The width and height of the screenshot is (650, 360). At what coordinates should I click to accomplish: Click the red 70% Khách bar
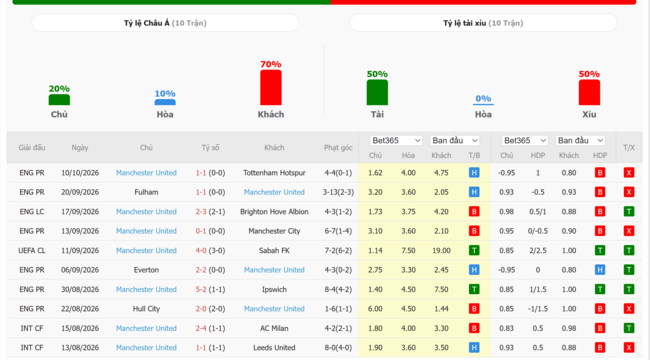click(271, 88)
